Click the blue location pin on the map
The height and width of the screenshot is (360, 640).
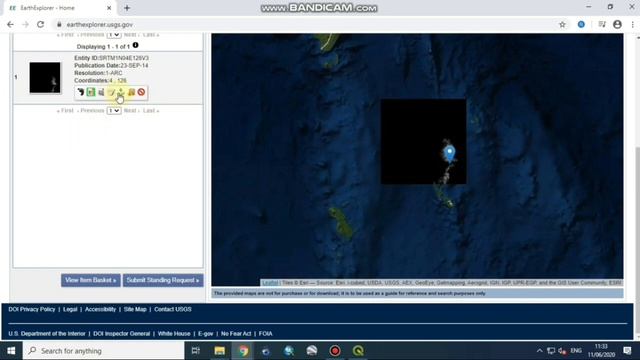click(x=449, y=154)
